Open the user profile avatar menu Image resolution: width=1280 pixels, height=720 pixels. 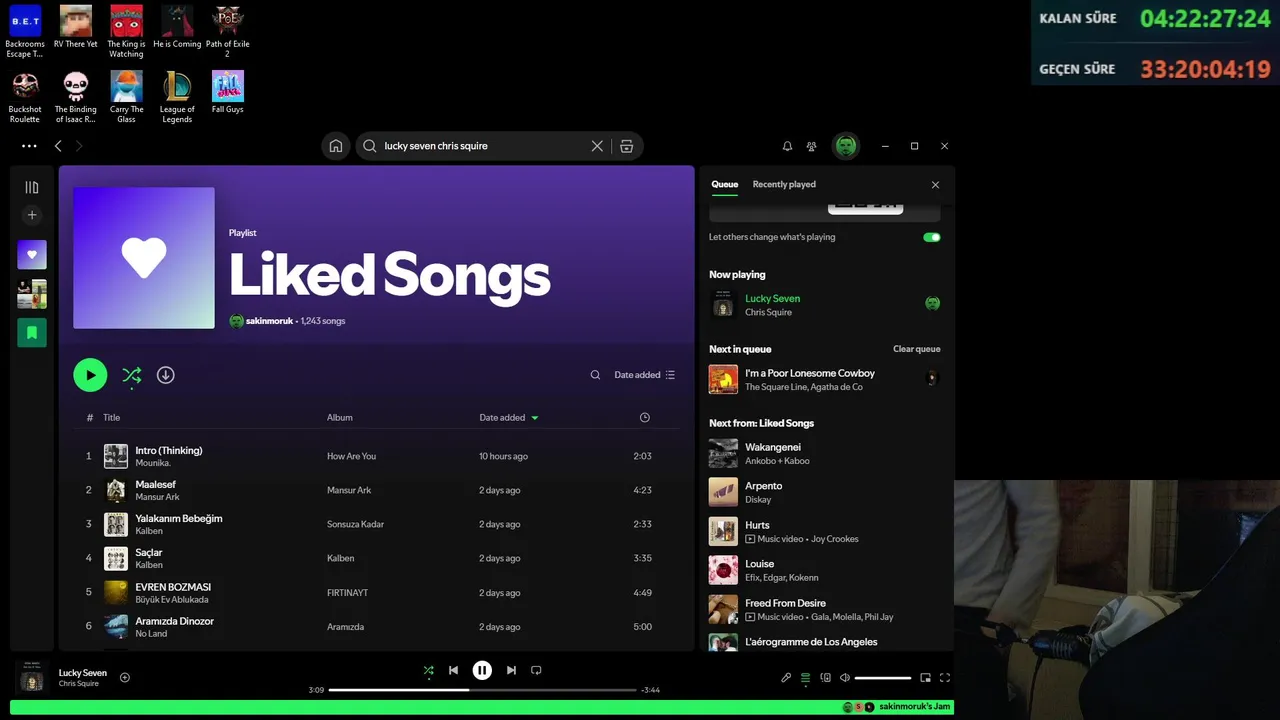[x=846, y=146]
